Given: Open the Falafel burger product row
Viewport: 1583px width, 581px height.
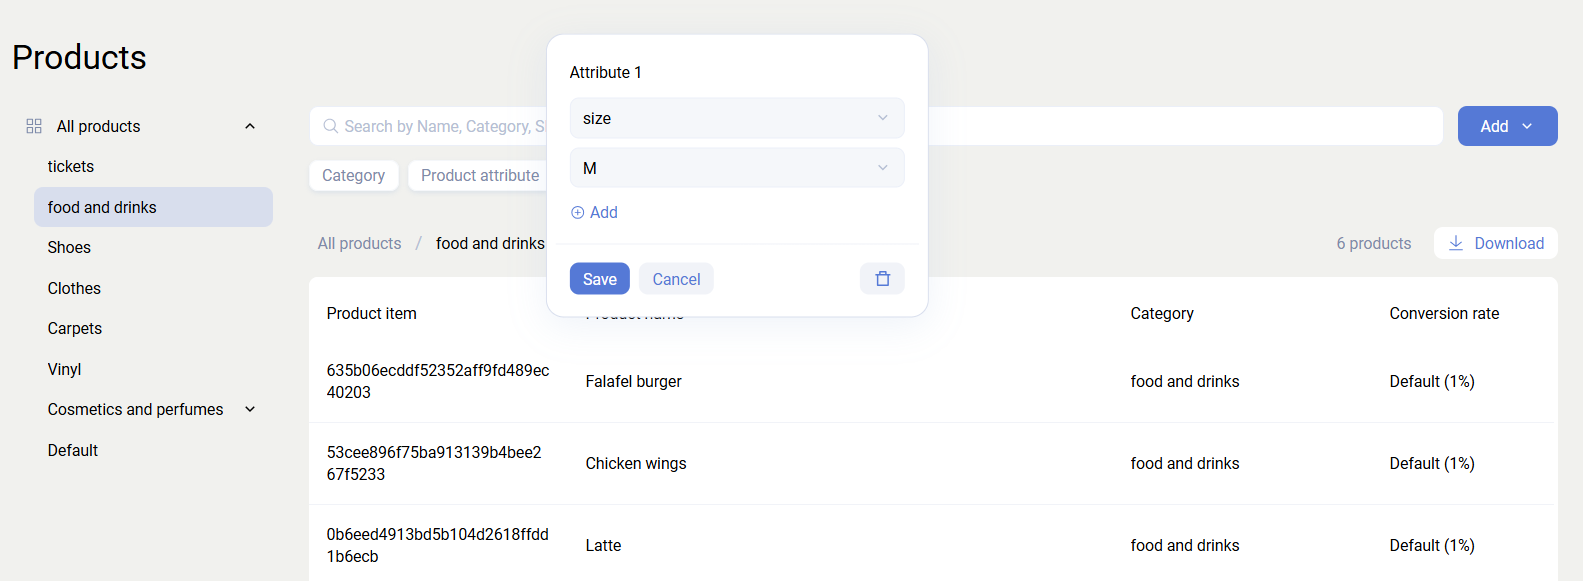Looking at the screenshot, I should [634, 381].
